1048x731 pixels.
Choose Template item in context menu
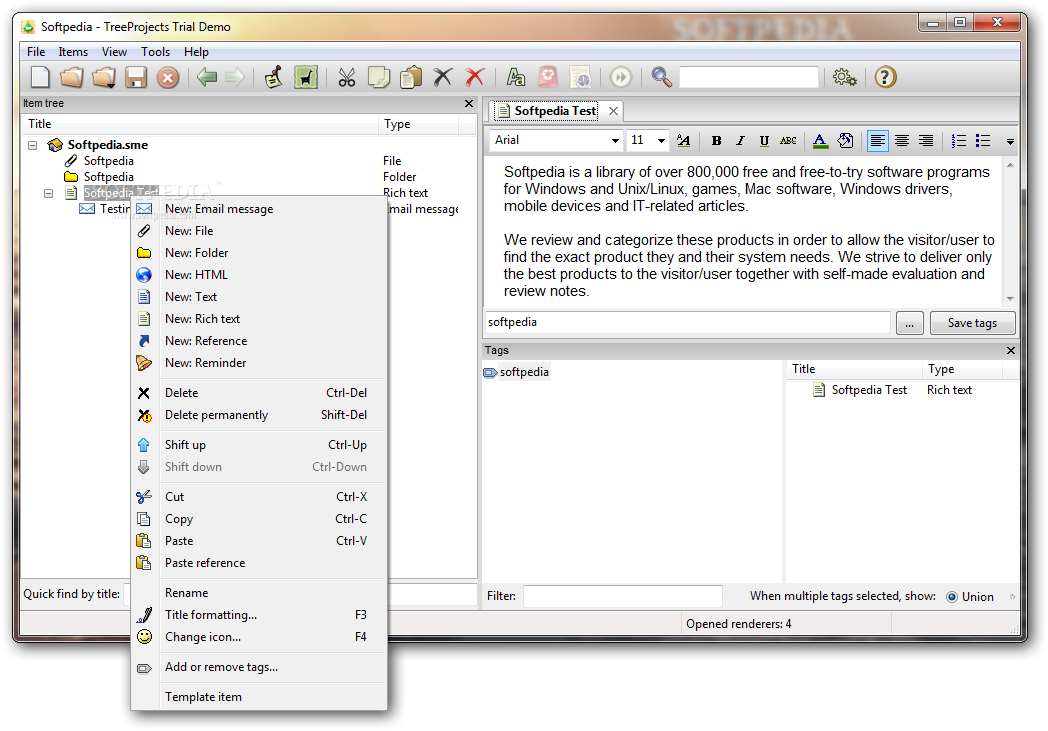pyautogui.click(x=259, y=697)
